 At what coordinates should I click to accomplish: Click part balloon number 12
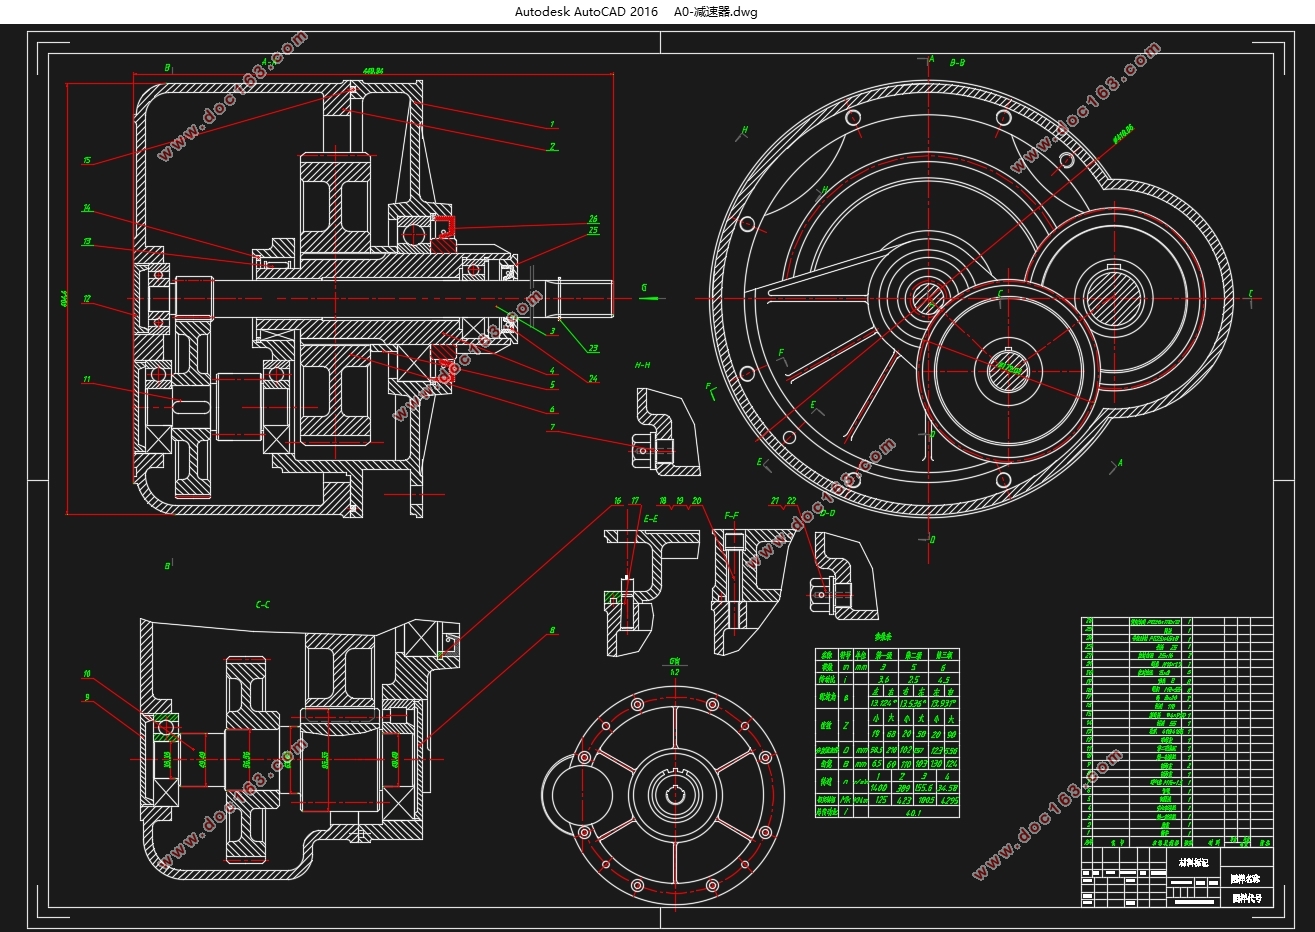[x=87, y=299]
